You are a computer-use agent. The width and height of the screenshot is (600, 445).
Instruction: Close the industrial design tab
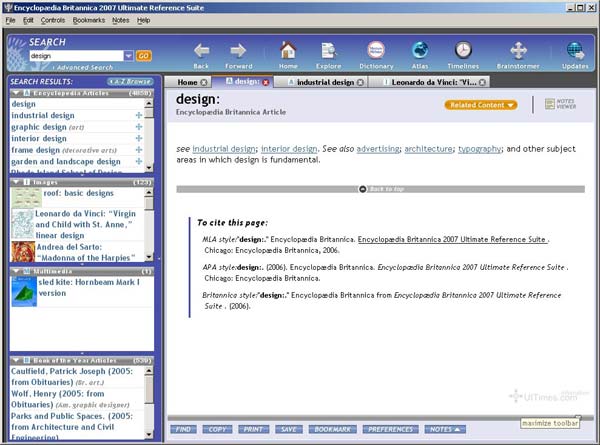tap(360, 82)
